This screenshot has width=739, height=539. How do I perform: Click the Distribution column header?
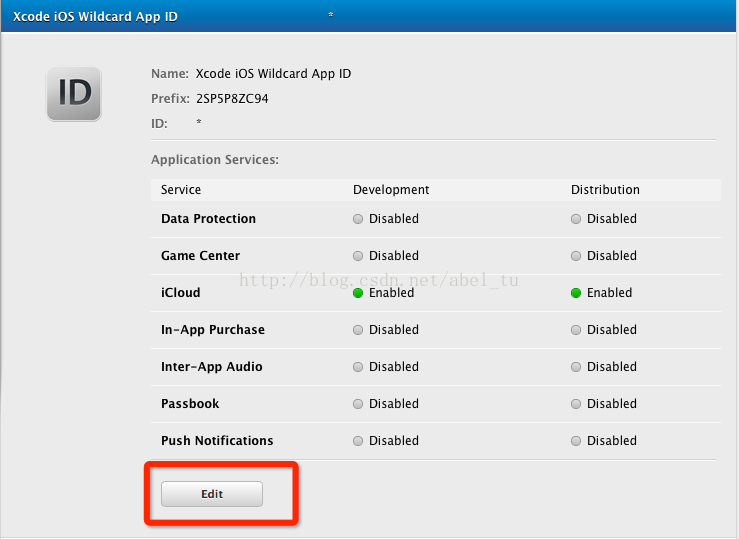click(605, 190)
